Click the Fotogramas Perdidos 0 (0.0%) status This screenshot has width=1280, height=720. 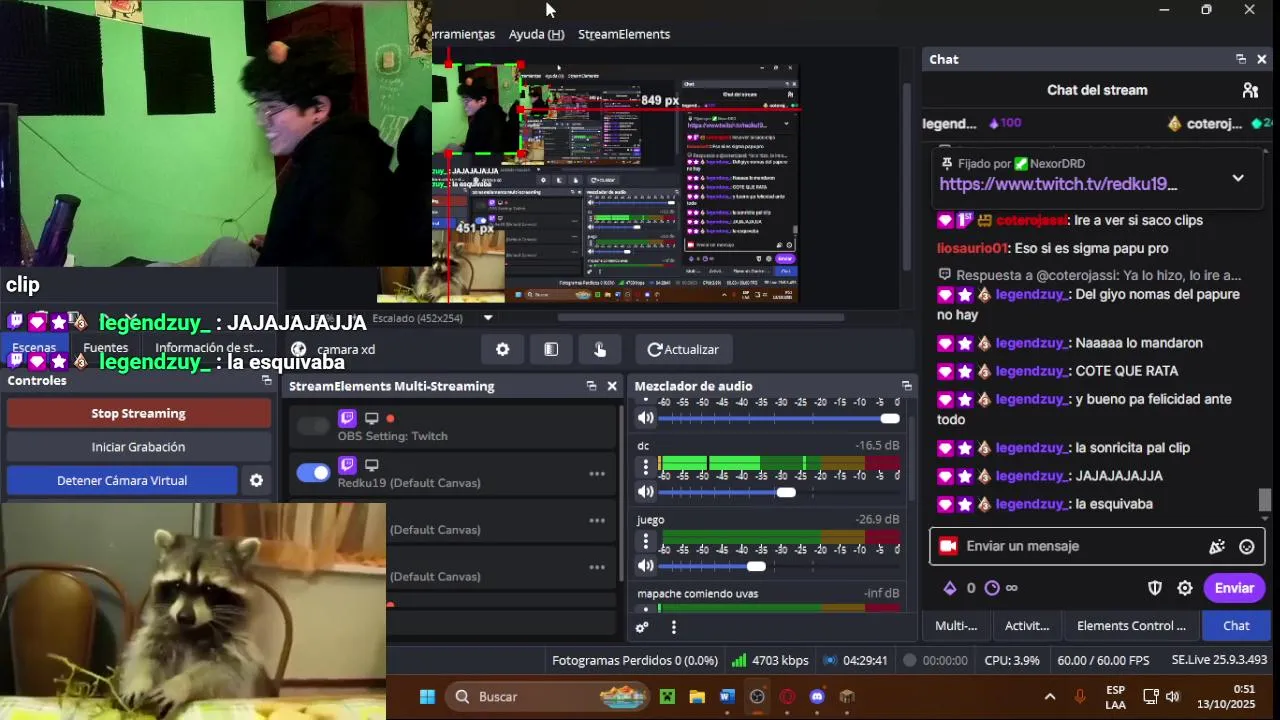[x=635, y=660]
